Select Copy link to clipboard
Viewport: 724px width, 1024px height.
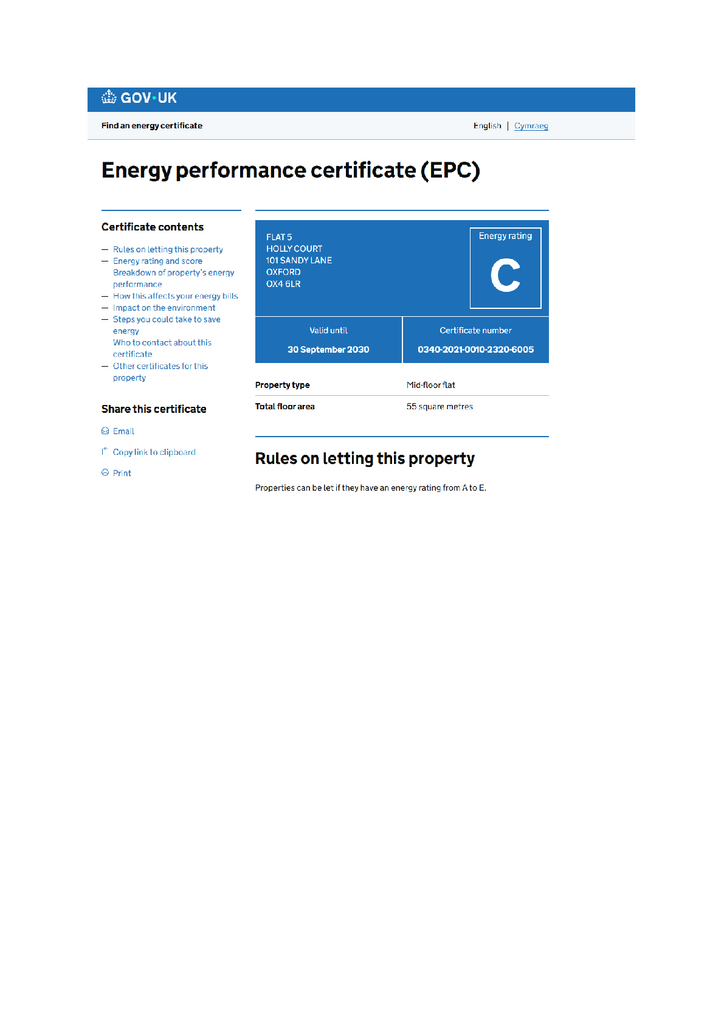pyautogui.click(x=154, y=452)
